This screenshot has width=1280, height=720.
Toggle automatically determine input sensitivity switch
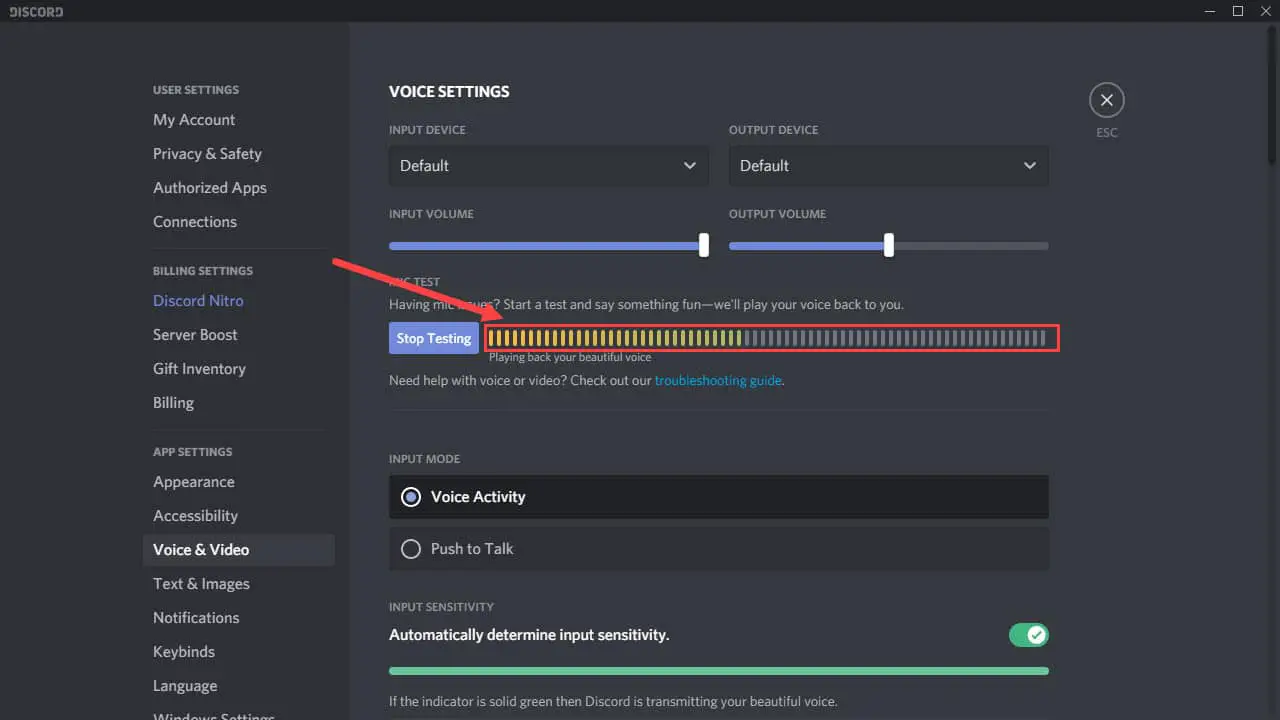(x=1029, y=635)
